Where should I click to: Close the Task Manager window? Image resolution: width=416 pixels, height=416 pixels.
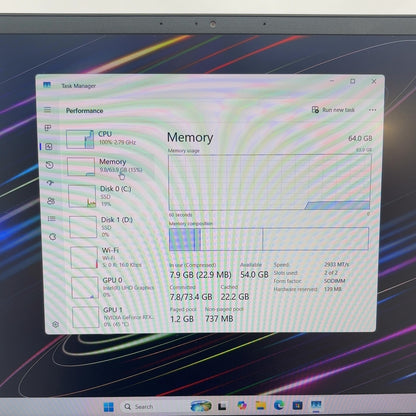pos(374,81)
